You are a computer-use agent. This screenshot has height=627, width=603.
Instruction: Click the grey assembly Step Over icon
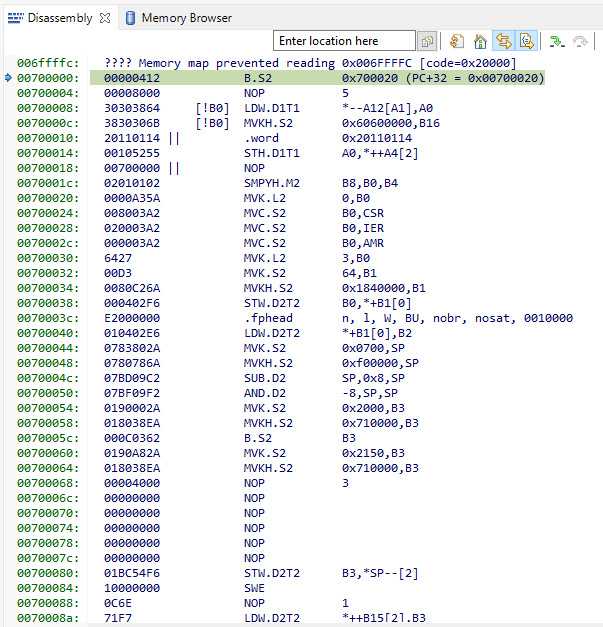(x=582, y=41)
